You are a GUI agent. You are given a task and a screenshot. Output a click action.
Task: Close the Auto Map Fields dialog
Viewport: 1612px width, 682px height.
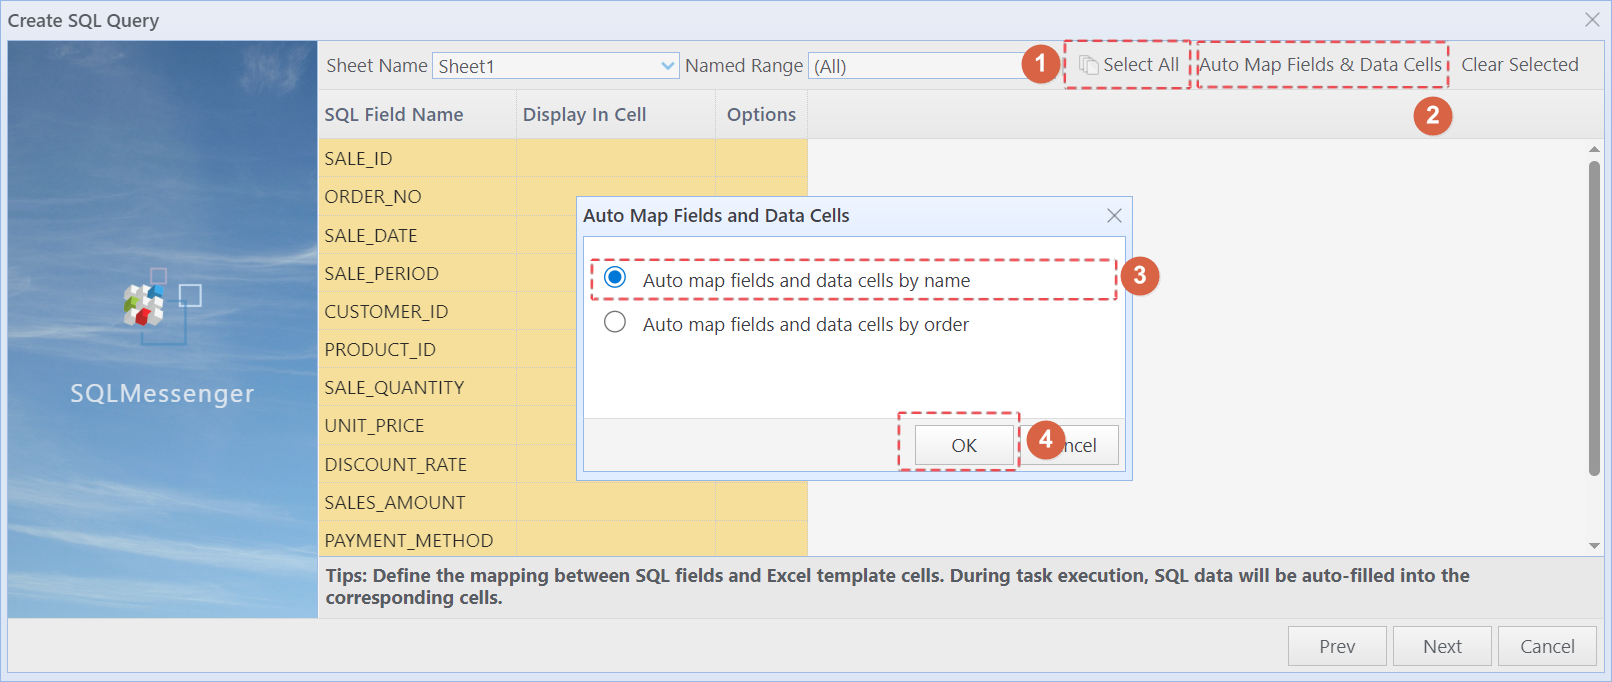tap(1114, 216)
